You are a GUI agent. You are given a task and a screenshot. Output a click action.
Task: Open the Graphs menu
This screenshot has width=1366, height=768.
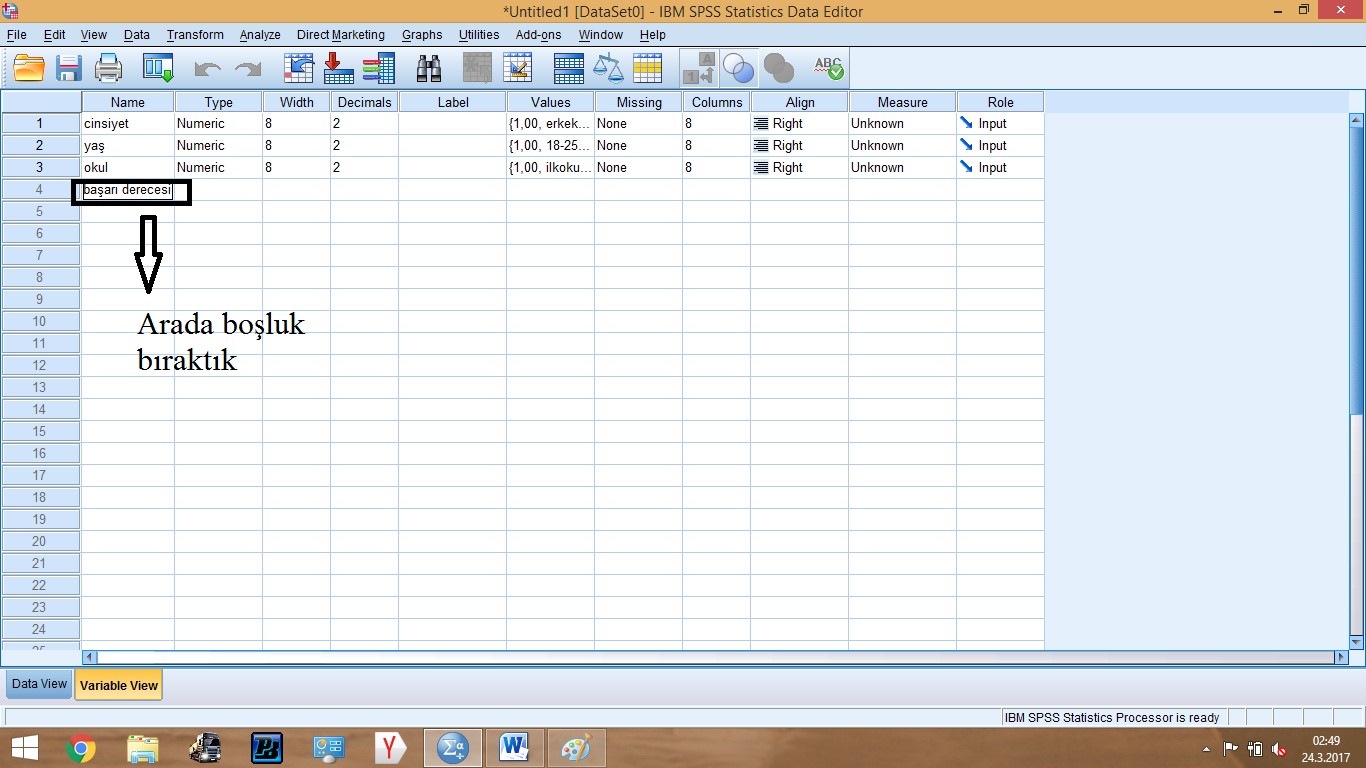click(x=422, y=35)
